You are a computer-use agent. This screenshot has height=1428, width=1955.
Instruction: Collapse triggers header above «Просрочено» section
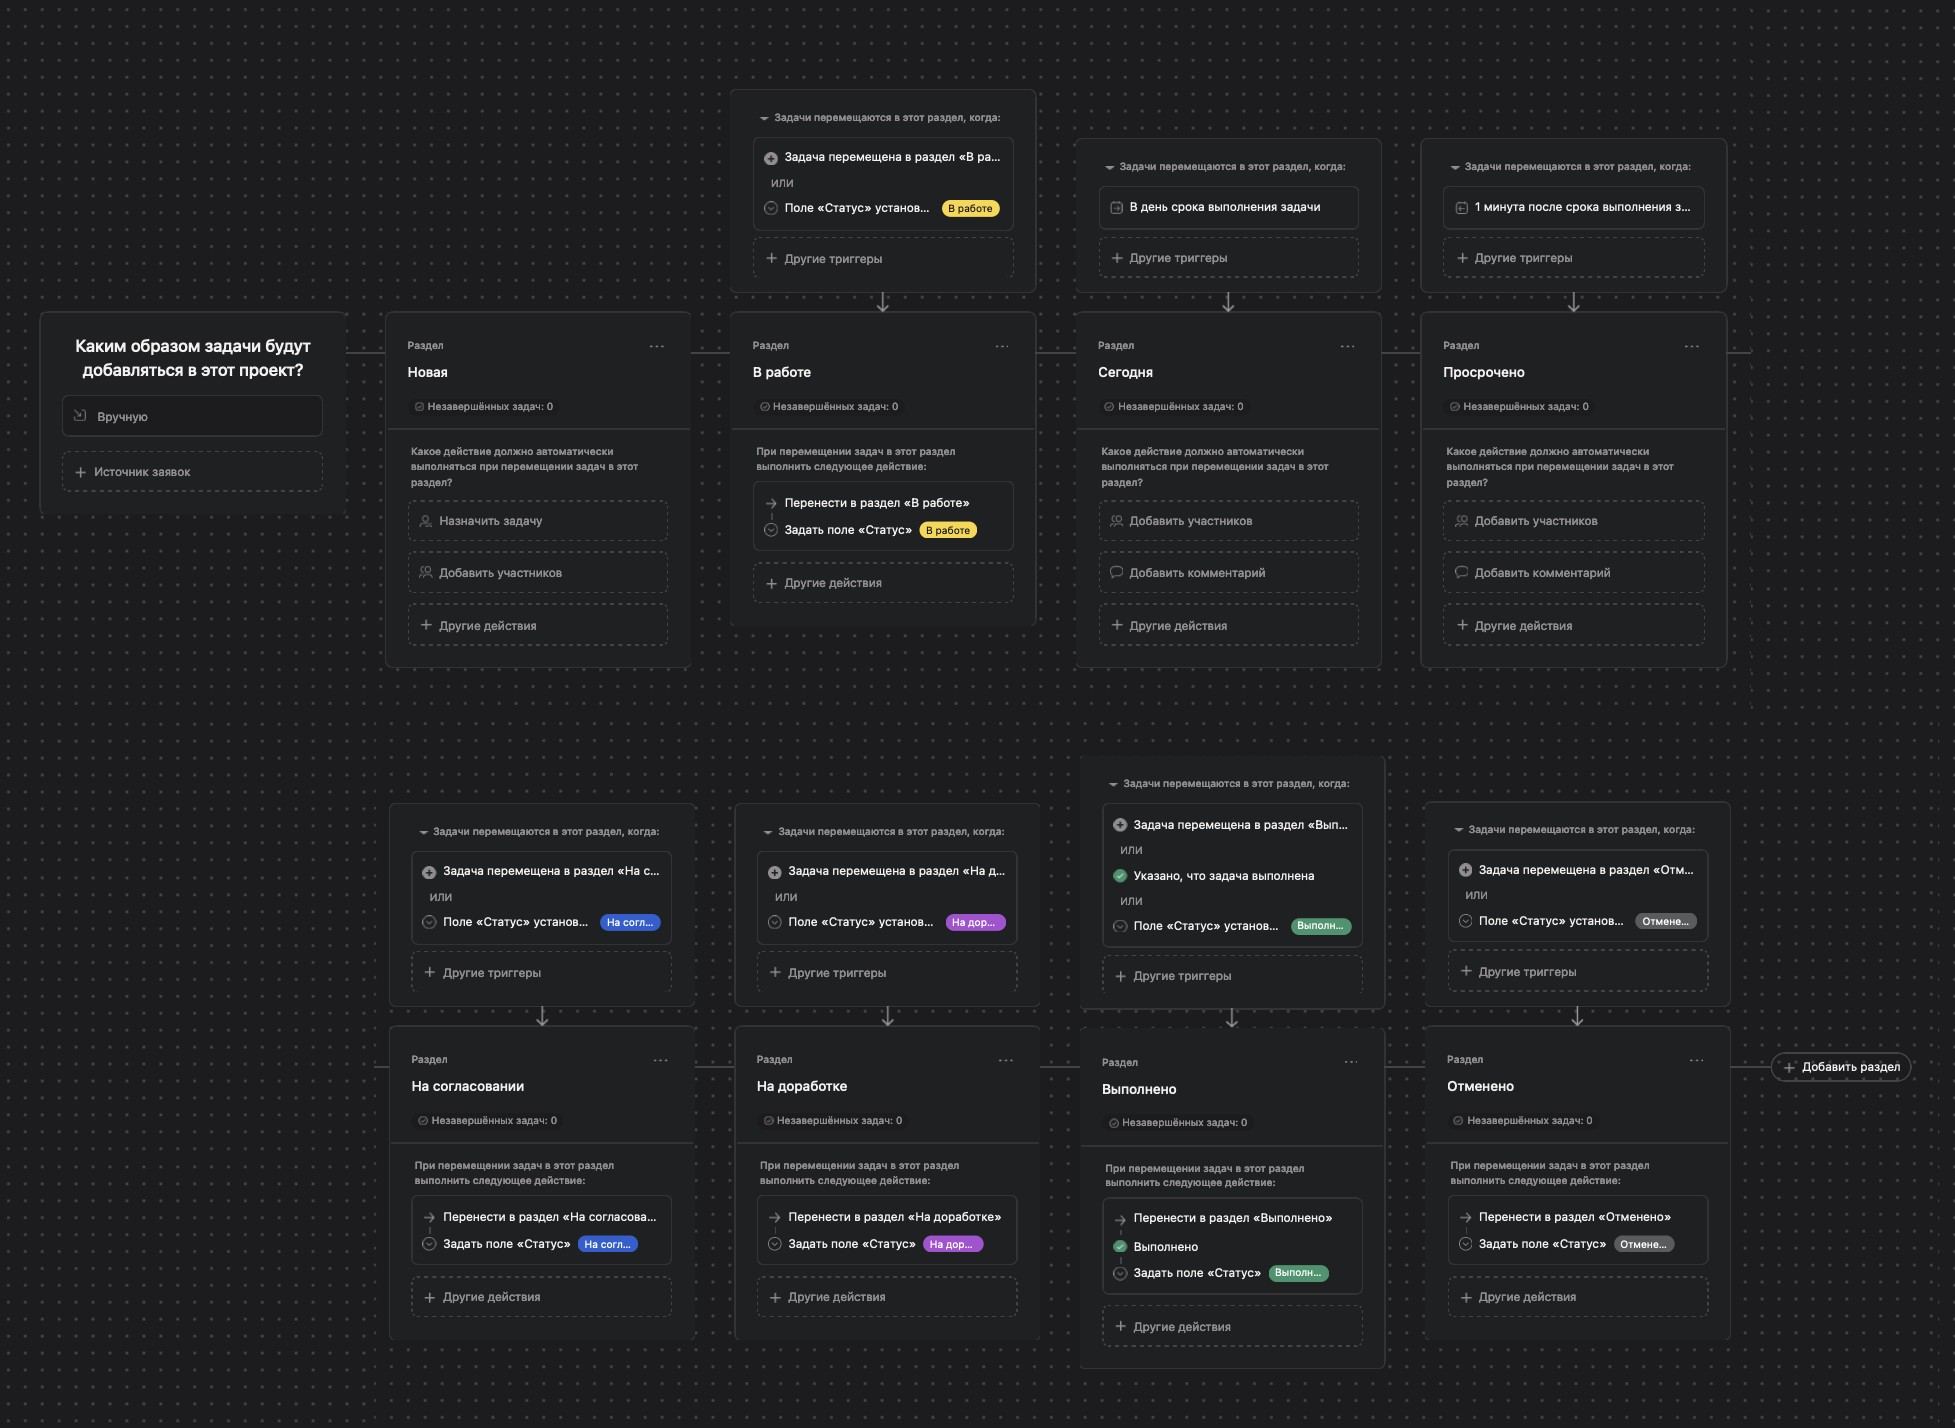click(1455, 167)
